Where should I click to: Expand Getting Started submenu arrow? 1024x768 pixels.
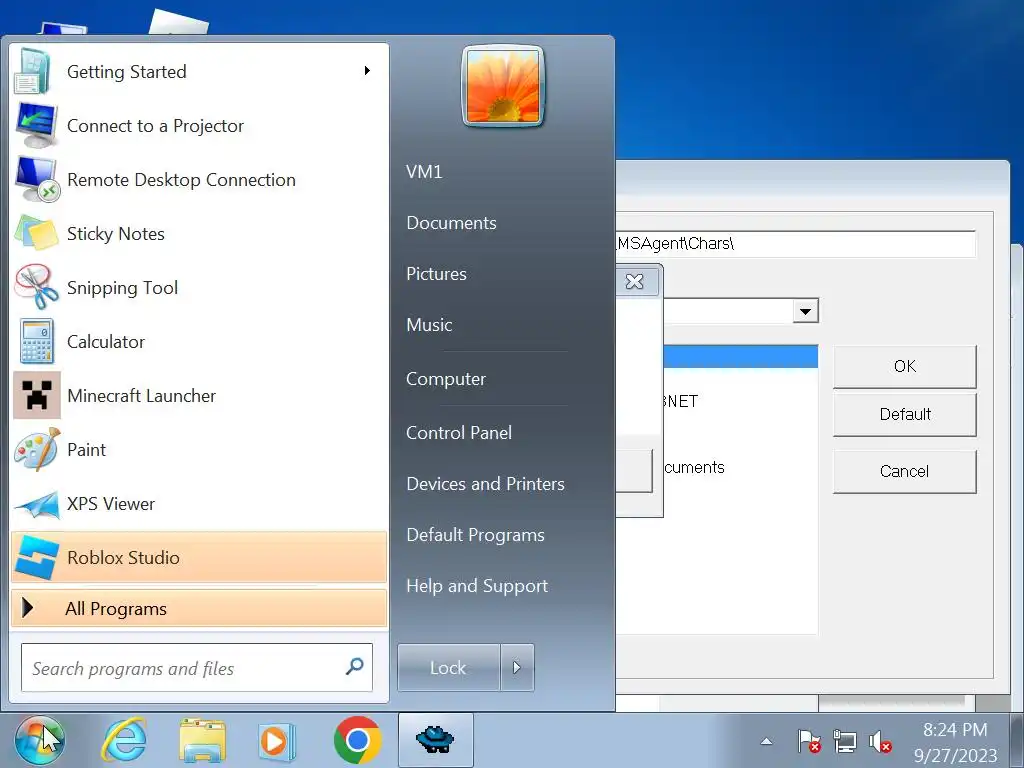coord(367,71)
